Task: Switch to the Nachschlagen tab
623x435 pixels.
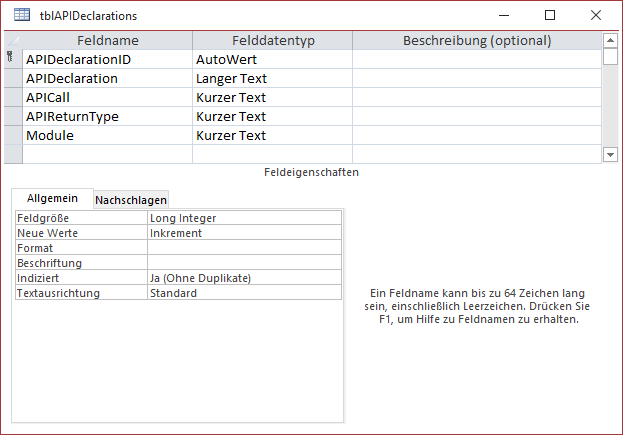Action: 131,200
